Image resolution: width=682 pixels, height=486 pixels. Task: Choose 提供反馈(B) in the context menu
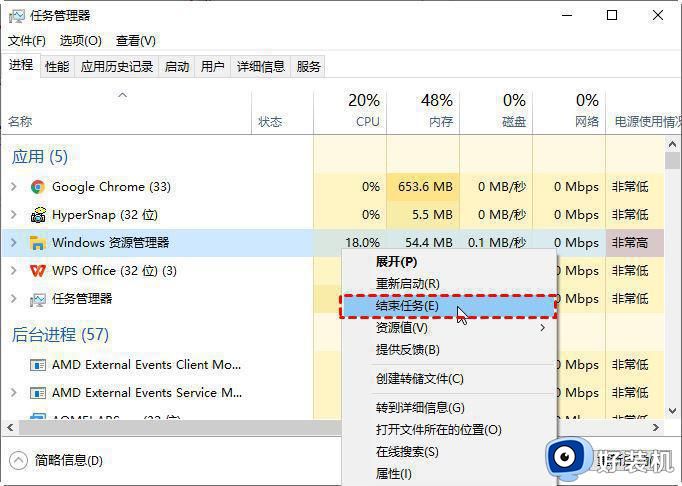pyautogui.click(x=448, y=349)
